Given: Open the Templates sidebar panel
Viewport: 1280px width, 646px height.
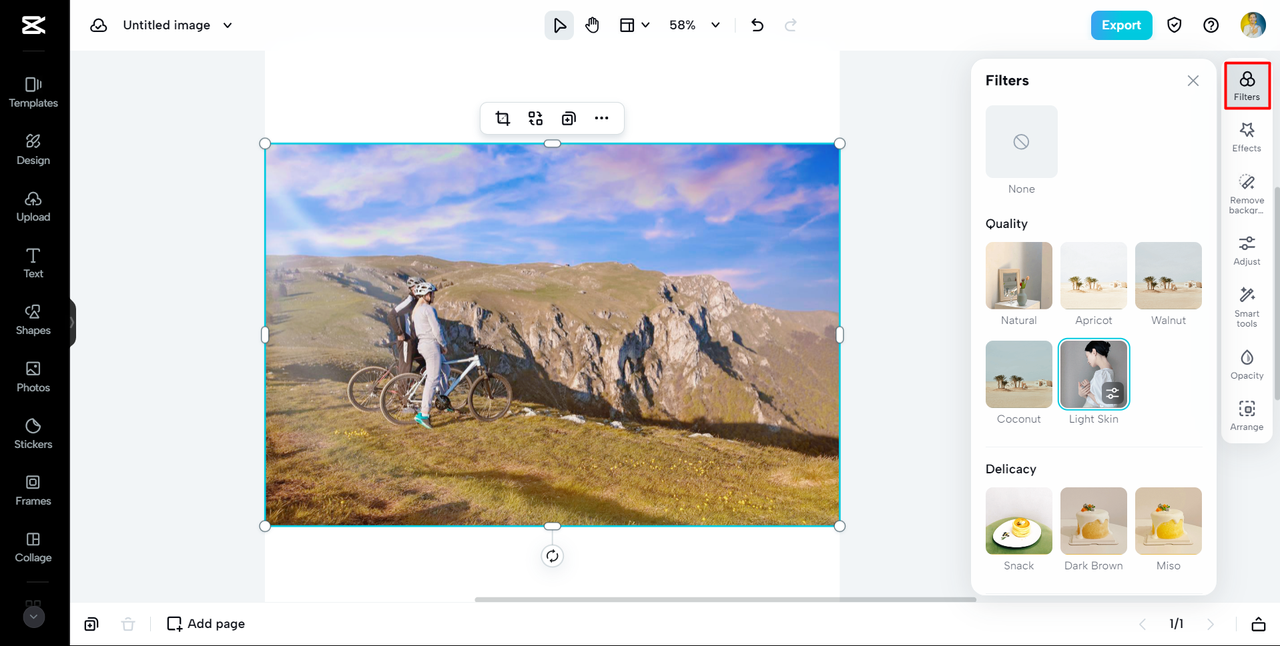Looking at the screenshot, I should click(33, 92).
